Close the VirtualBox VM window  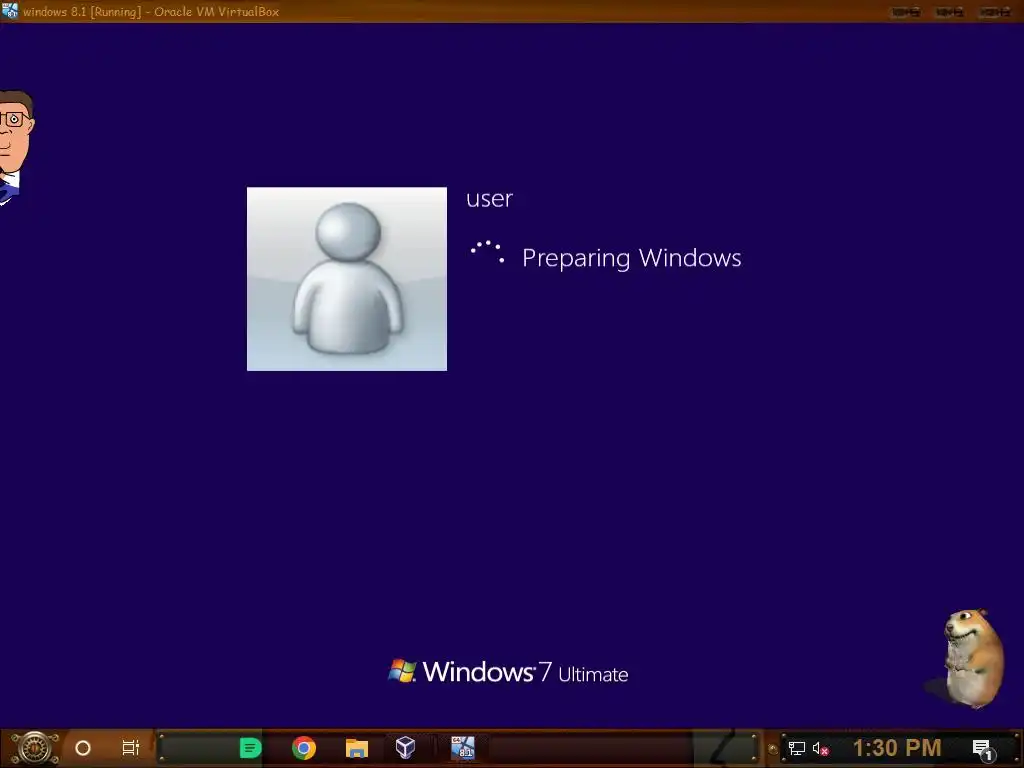click(994, 12)
